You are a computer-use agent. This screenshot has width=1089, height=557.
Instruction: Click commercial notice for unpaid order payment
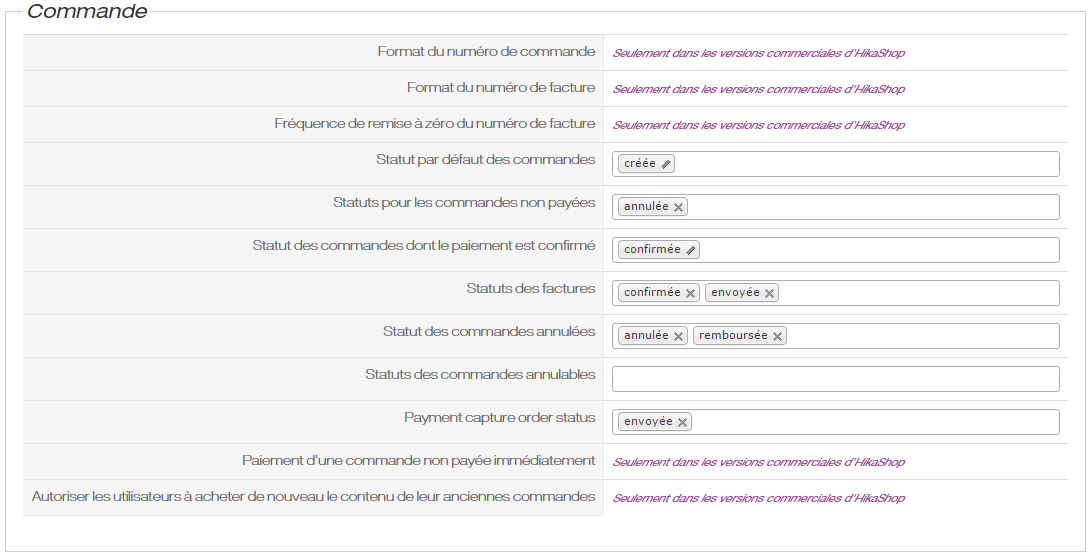[x=758, y=462]
